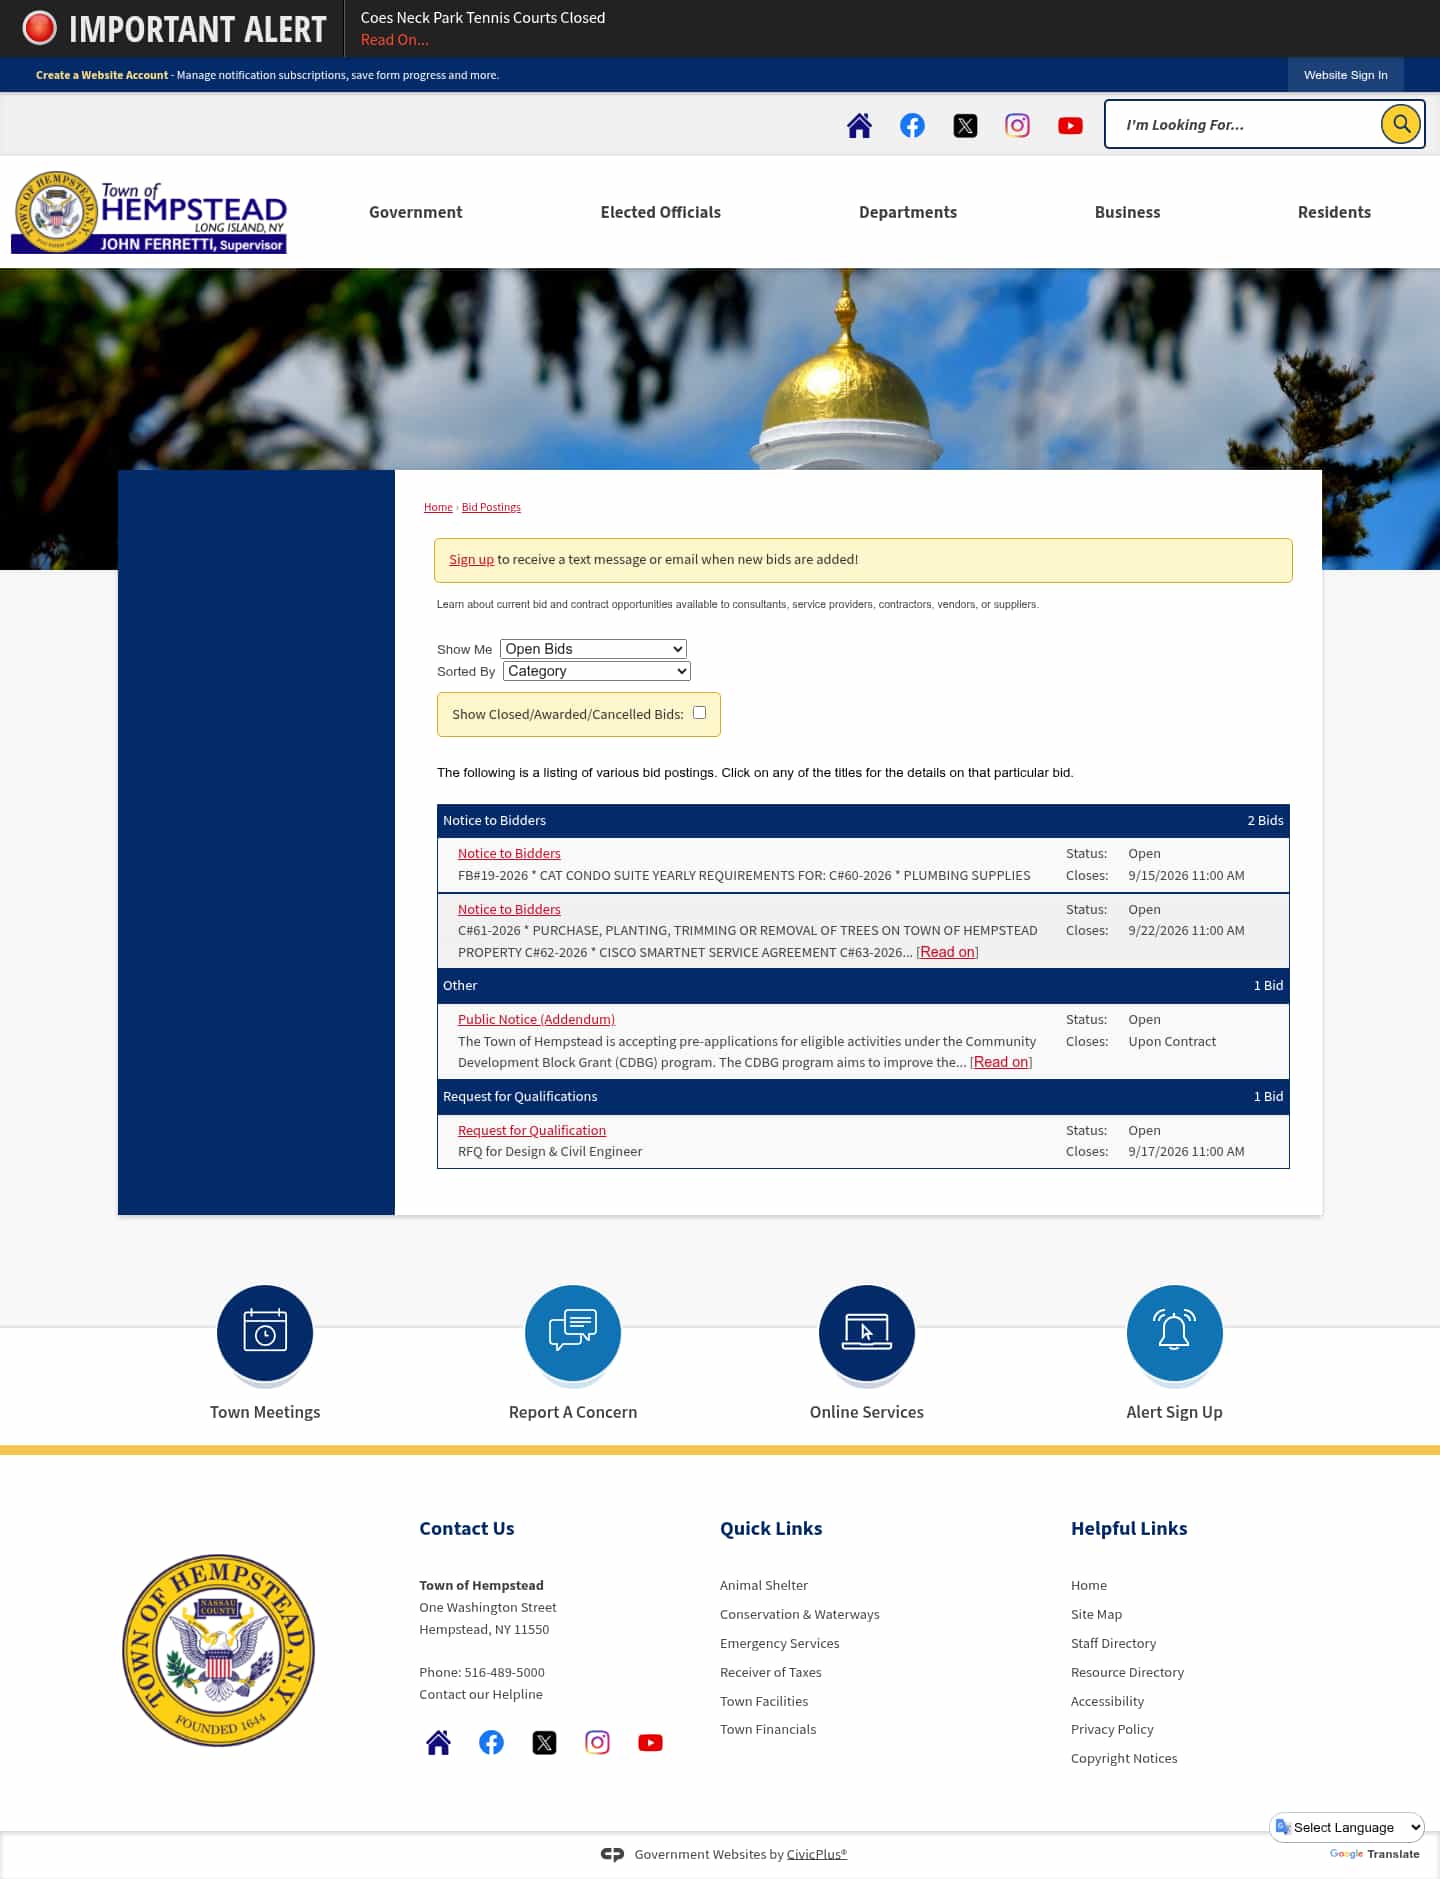This screenshot has width=1440, height=1879.
Task: Click Read on for C#61-2026 bid
Action: [x=947, y=952]
